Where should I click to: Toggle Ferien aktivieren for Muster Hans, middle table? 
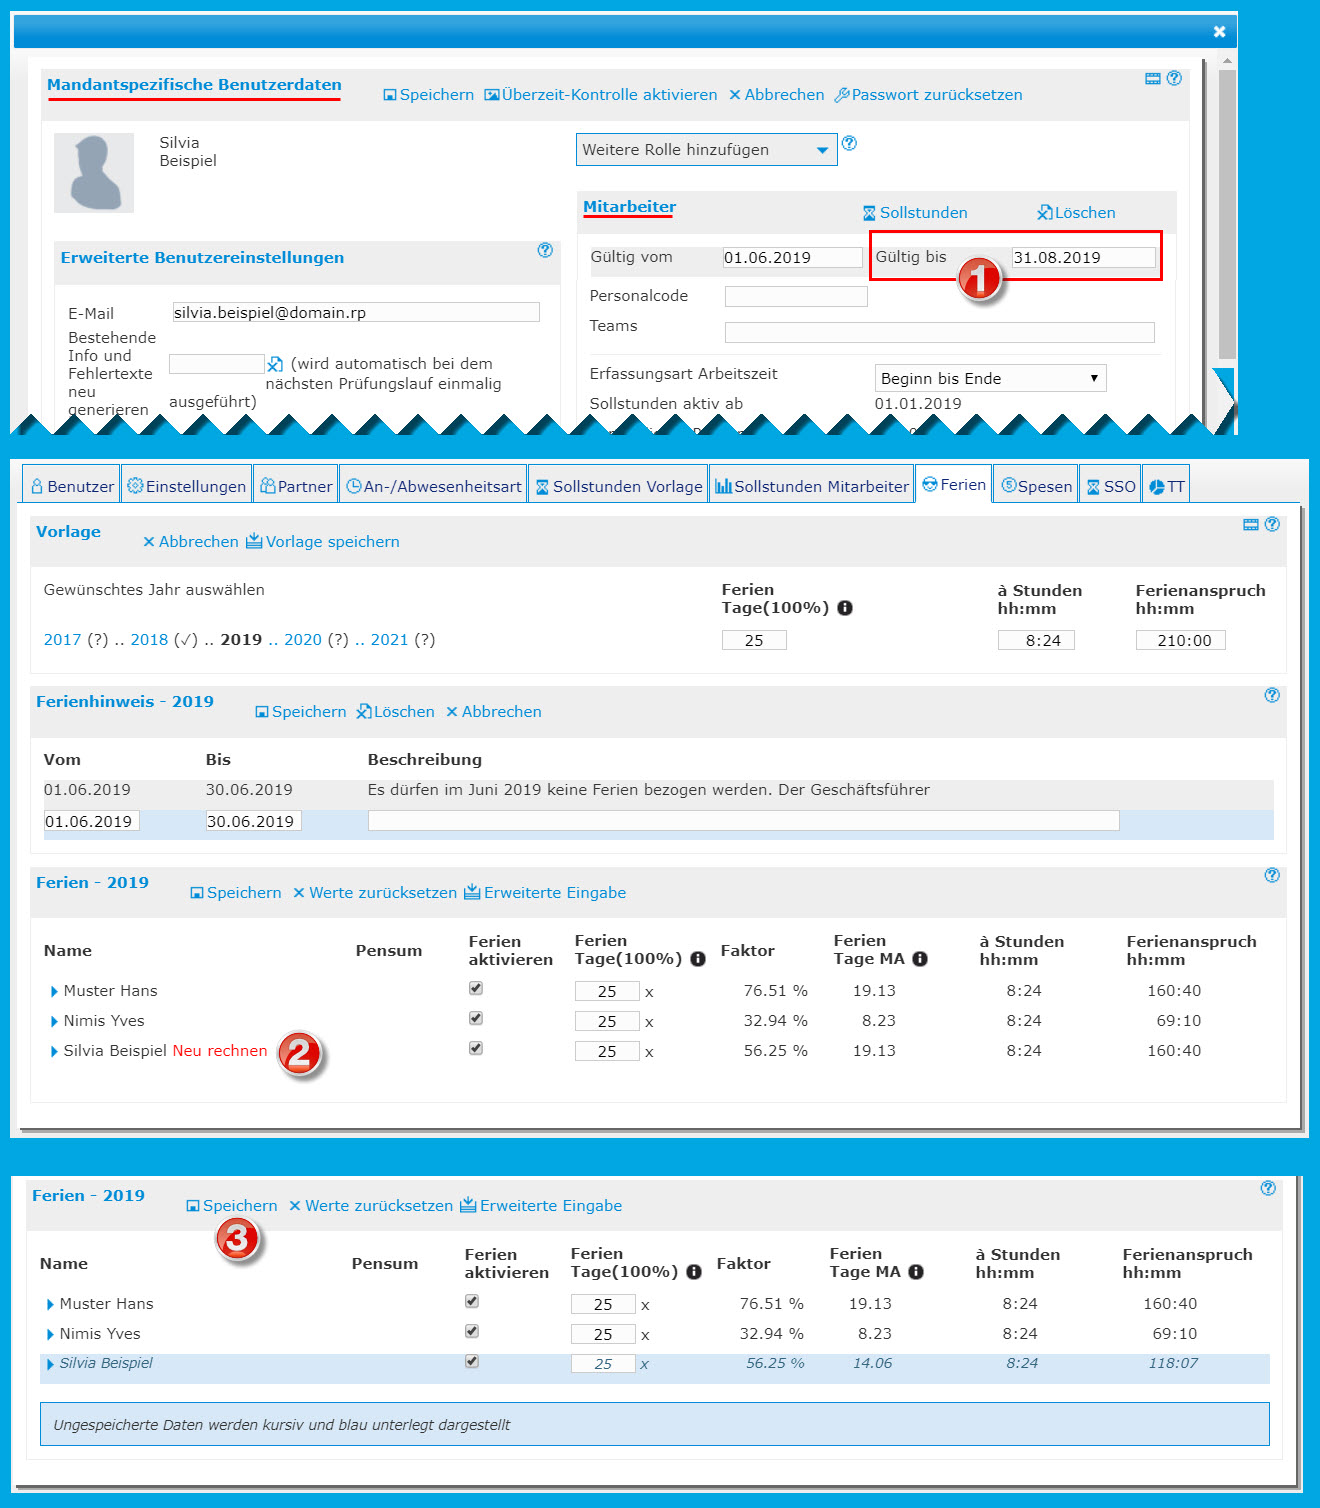[476, 988]
